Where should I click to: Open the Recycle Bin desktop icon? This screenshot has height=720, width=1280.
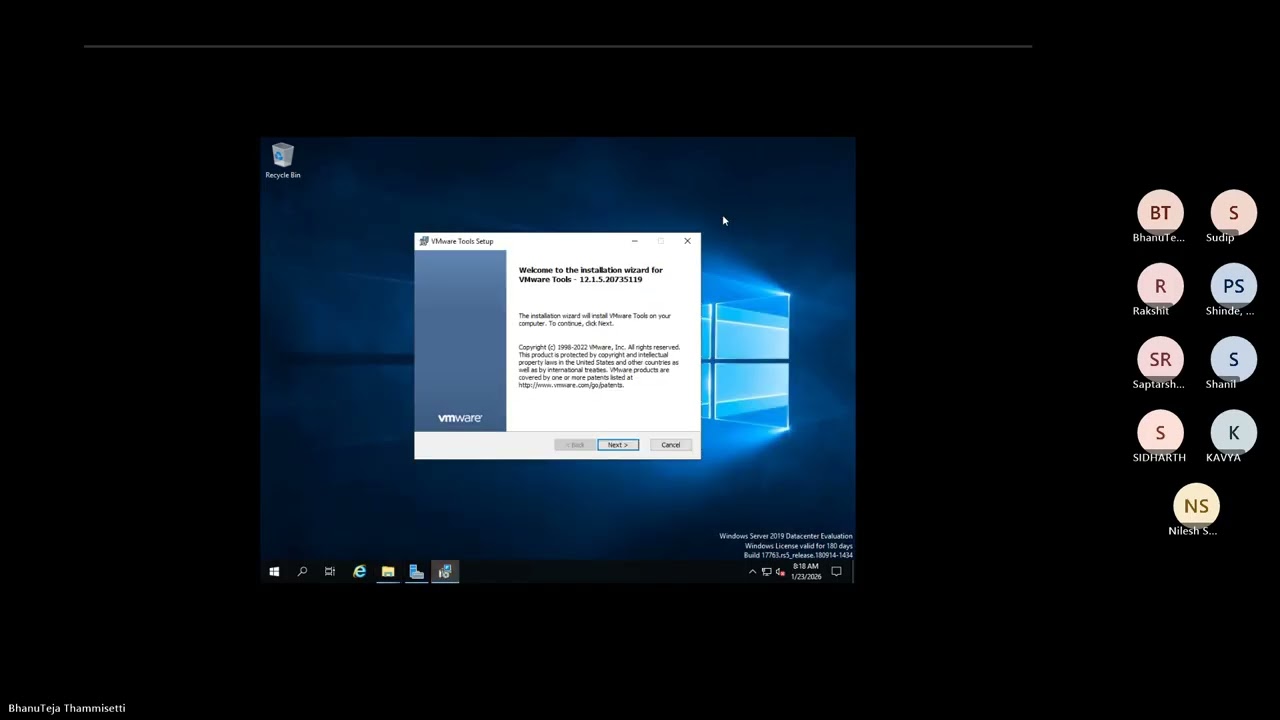(282, 161)
